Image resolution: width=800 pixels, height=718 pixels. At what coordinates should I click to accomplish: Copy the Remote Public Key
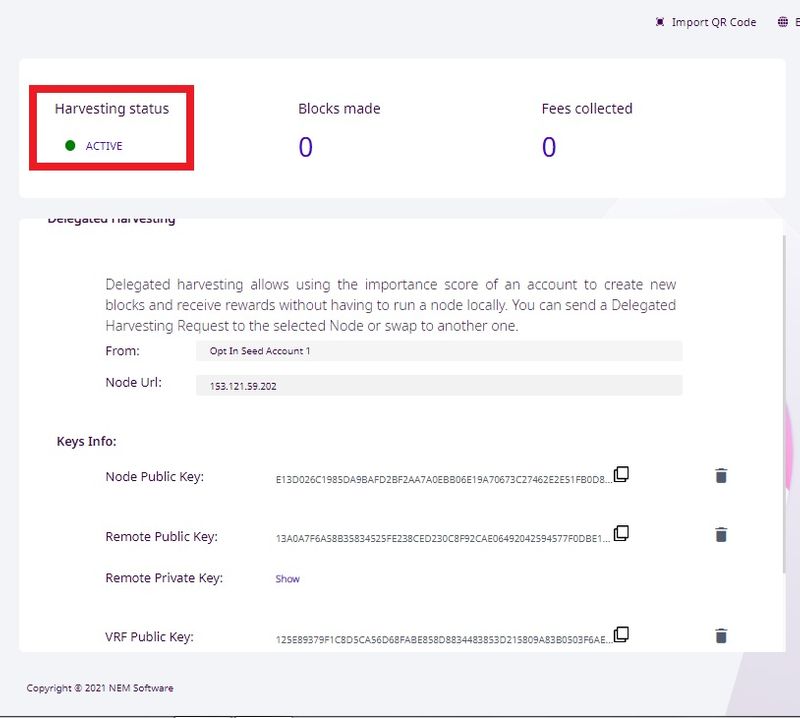(621, 534)
